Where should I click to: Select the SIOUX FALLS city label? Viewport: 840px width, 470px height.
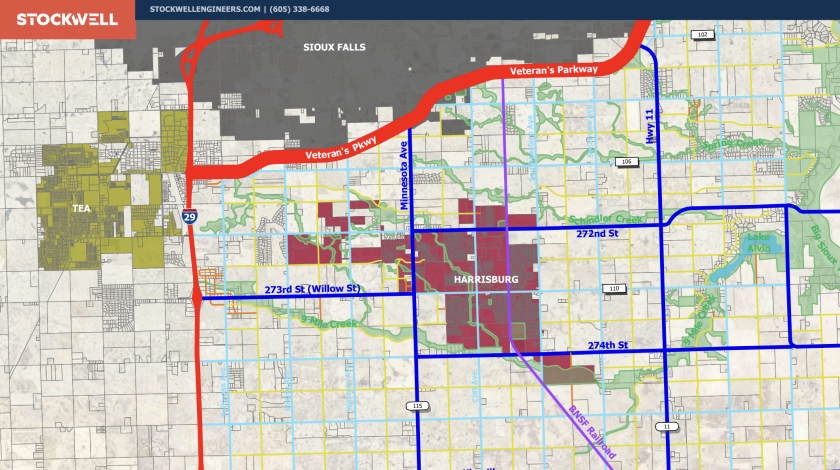click(334, 47)
